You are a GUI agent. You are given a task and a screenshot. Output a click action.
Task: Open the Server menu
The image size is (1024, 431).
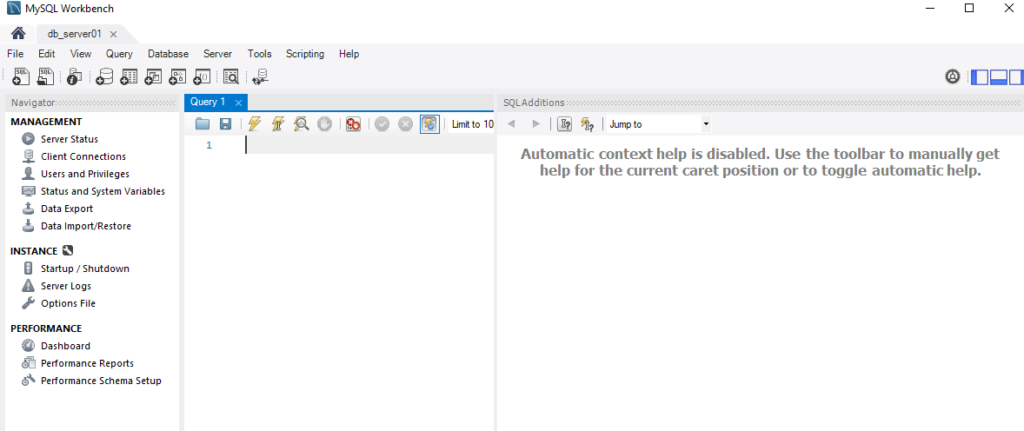(x=217, y=54)
